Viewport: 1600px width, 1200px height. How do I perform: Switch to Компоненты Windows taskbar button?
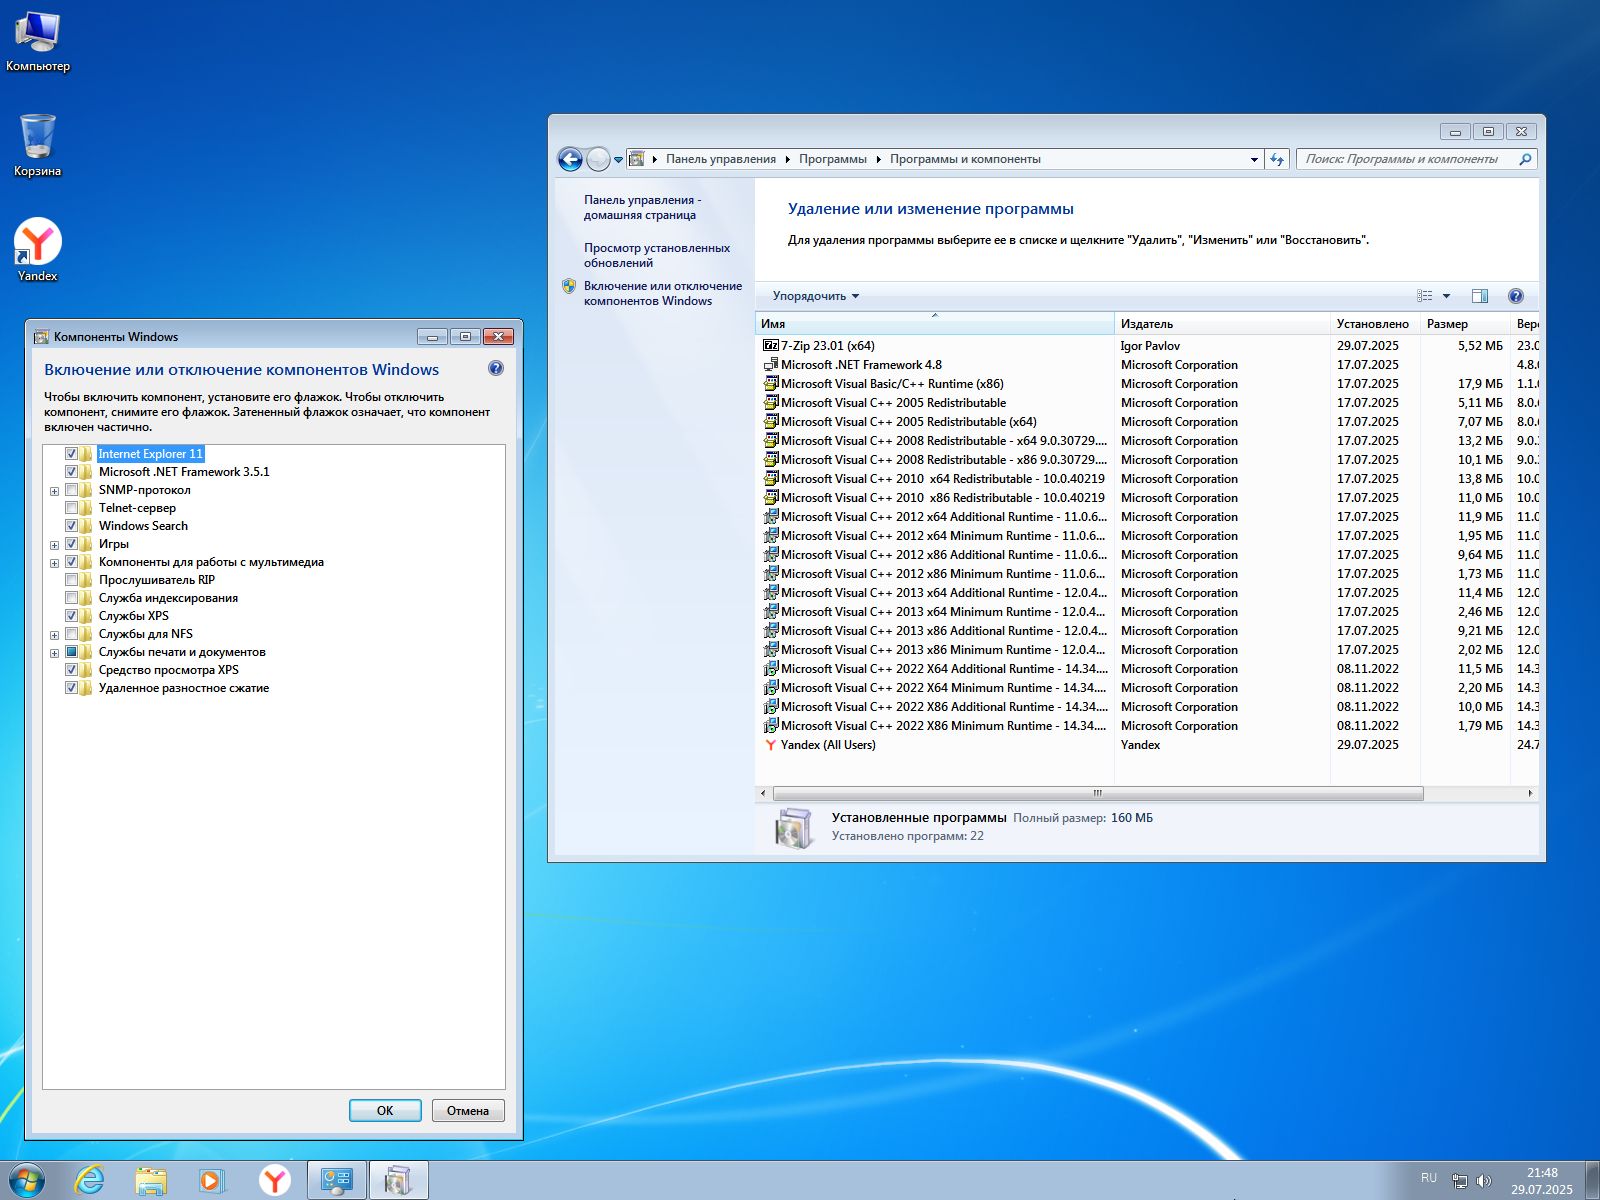click(x=398, y=1180)
